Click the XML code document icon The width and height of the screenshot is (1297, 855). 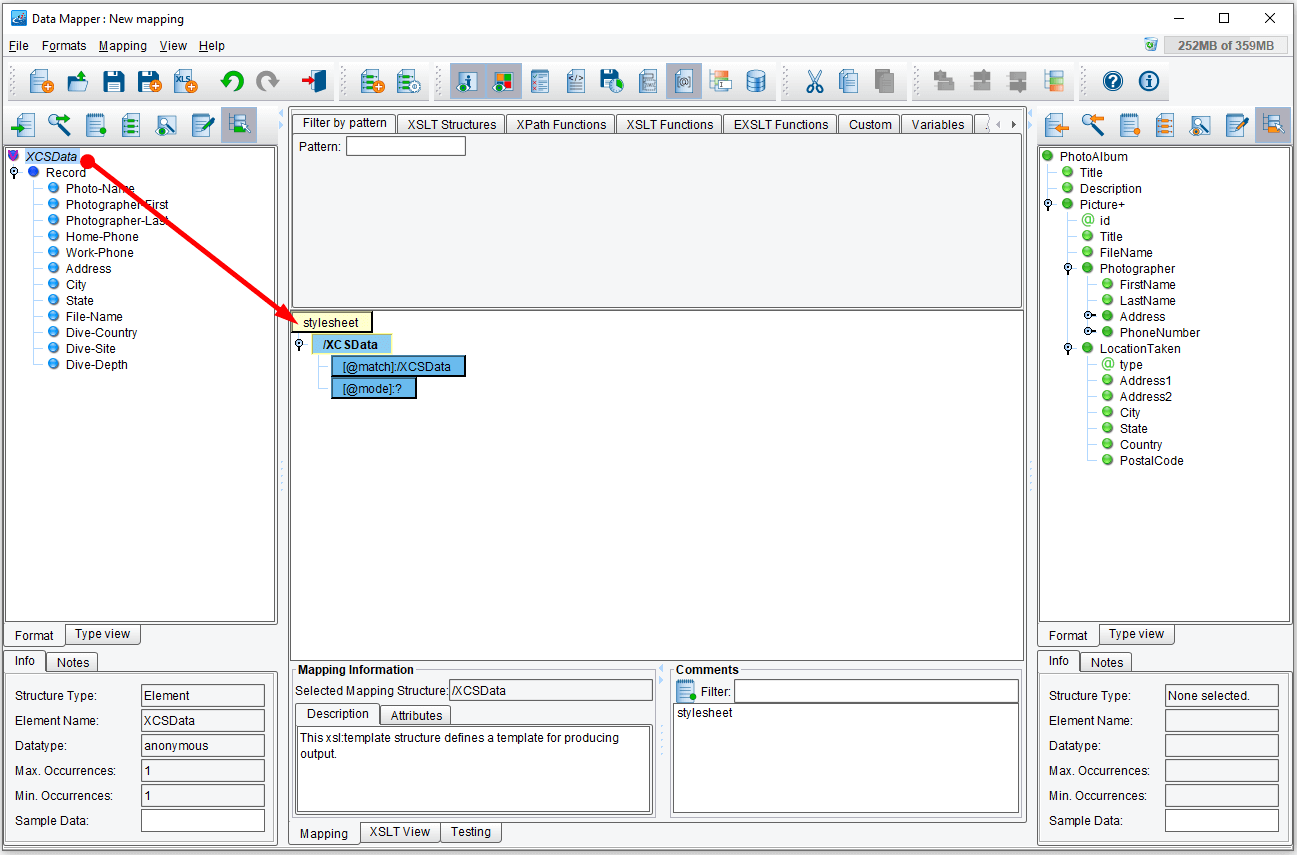576,81
